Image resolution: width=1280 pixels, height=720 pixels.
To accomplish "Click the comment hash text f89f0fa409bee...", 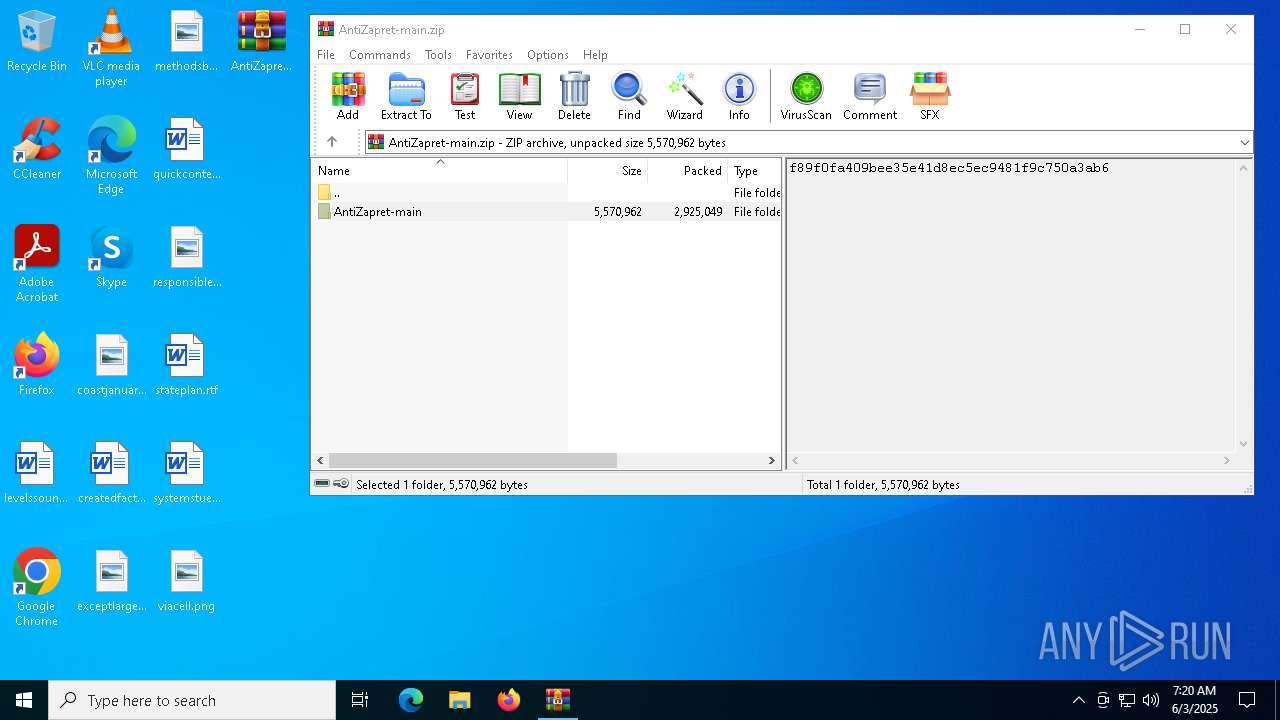I will point(948,168).
